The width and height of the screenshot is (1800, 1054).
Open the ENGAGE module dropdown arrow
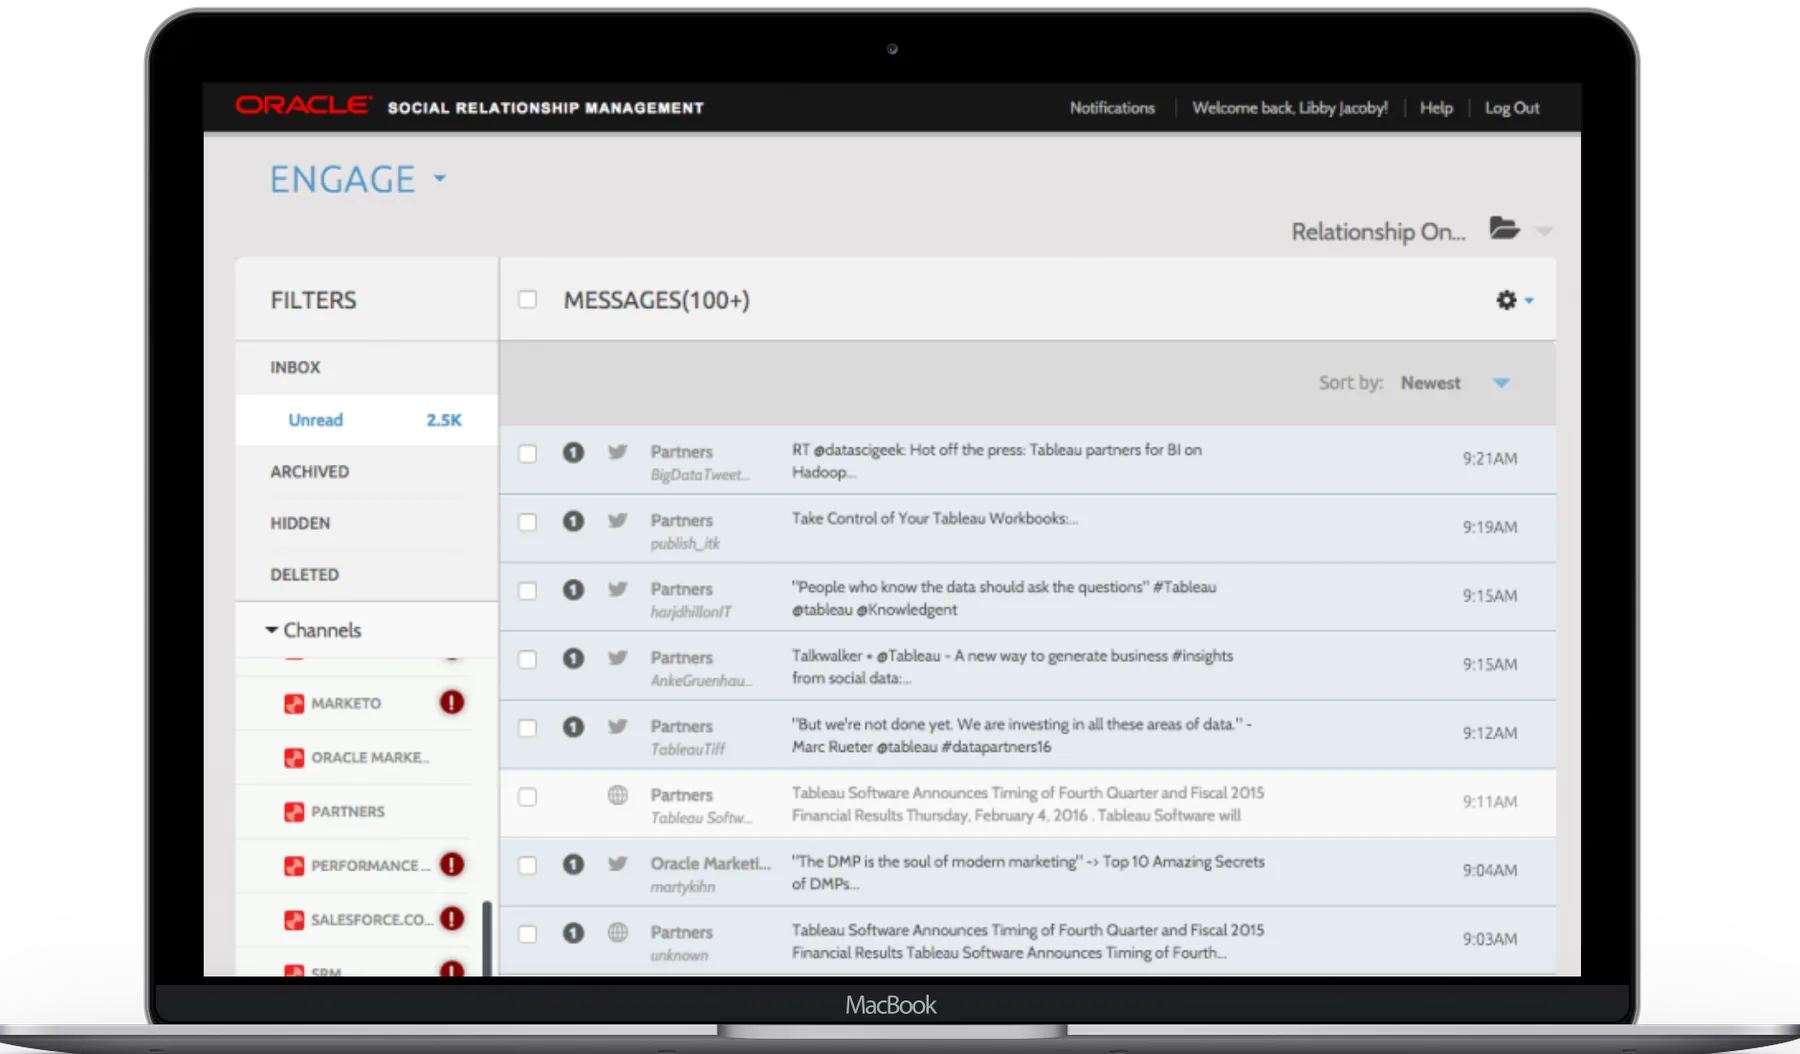439,180
